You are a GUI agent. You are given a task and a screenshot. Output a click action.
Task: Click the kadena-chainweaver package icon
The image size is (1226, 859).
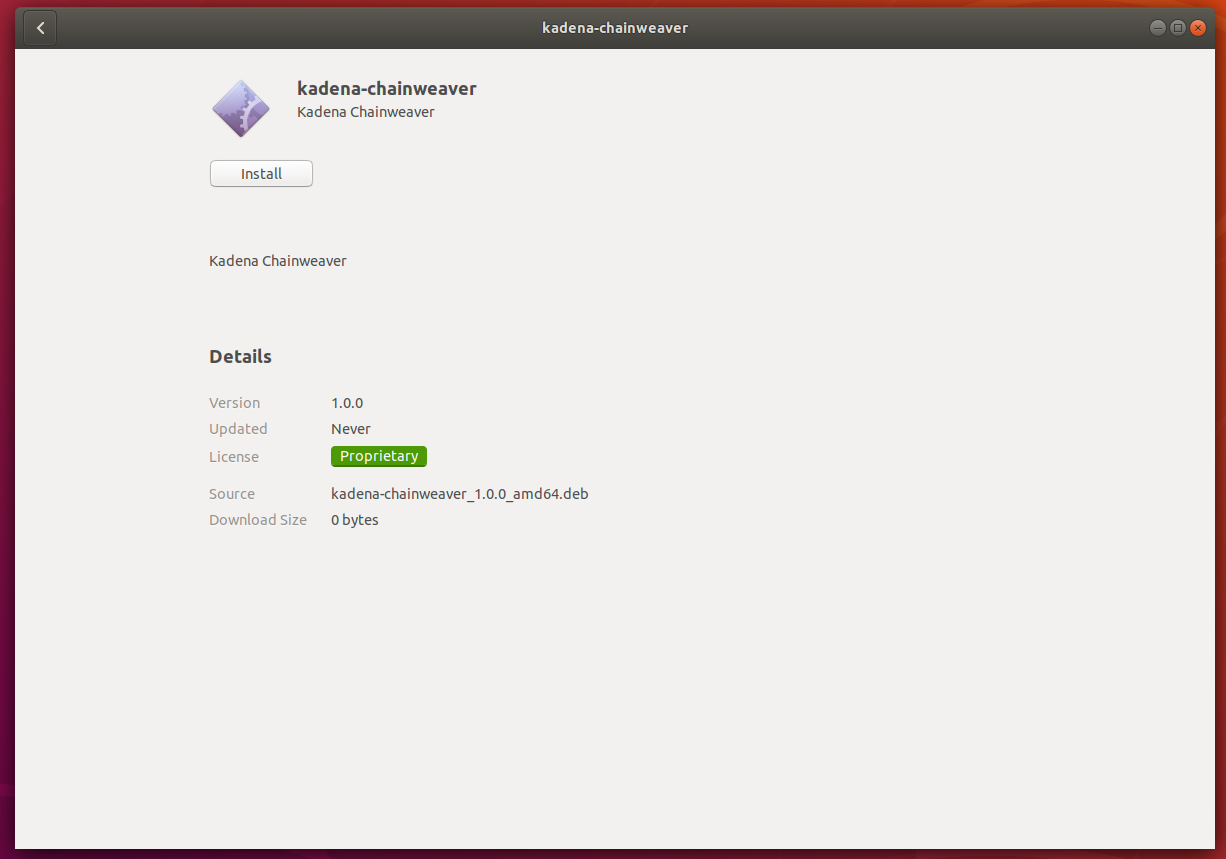[x=241, y=108]
